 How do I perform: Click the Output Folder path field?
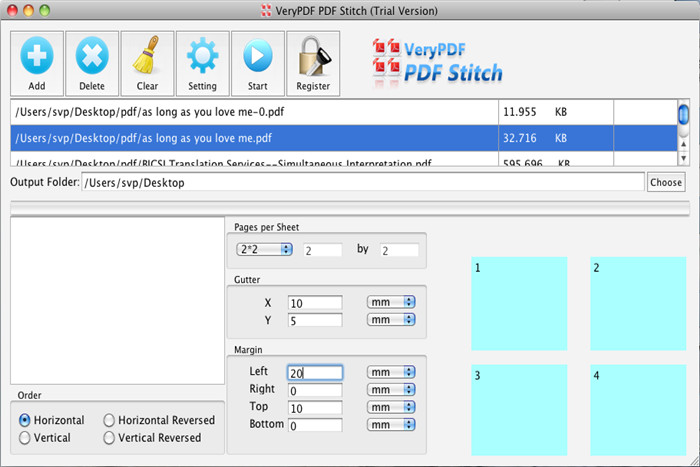[362, 182]
